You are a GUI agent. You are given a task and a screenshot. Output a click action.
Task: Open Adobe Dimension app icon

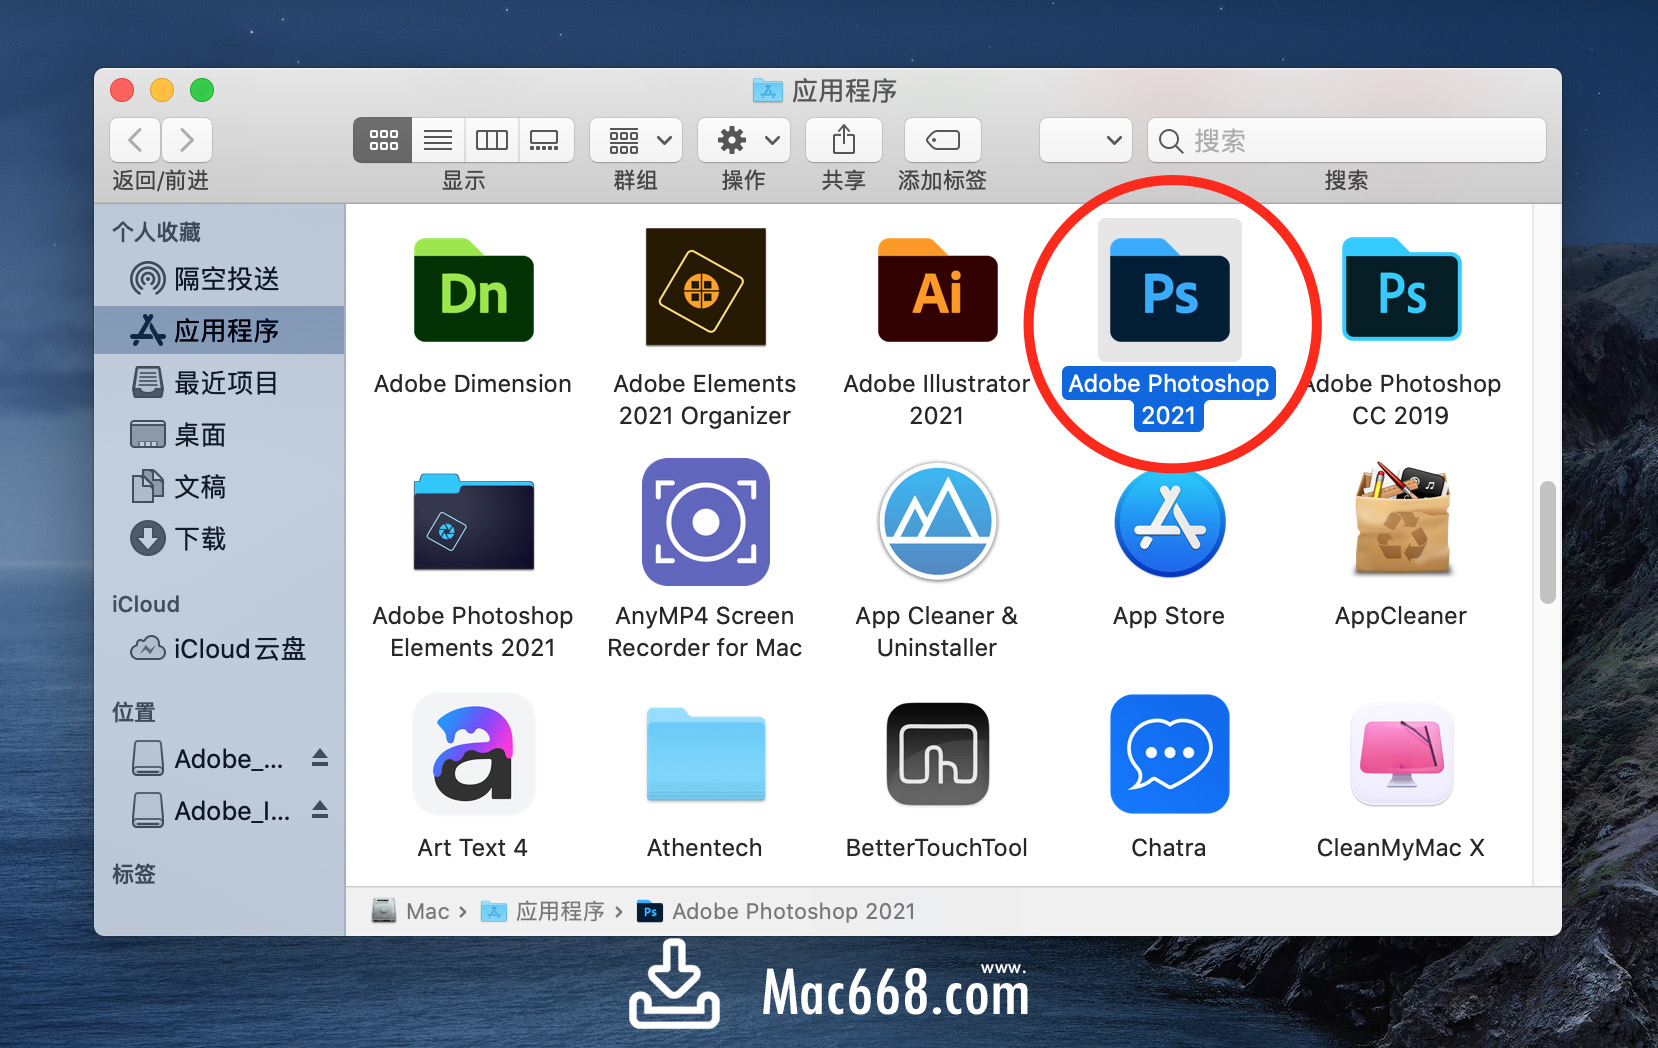473,290
